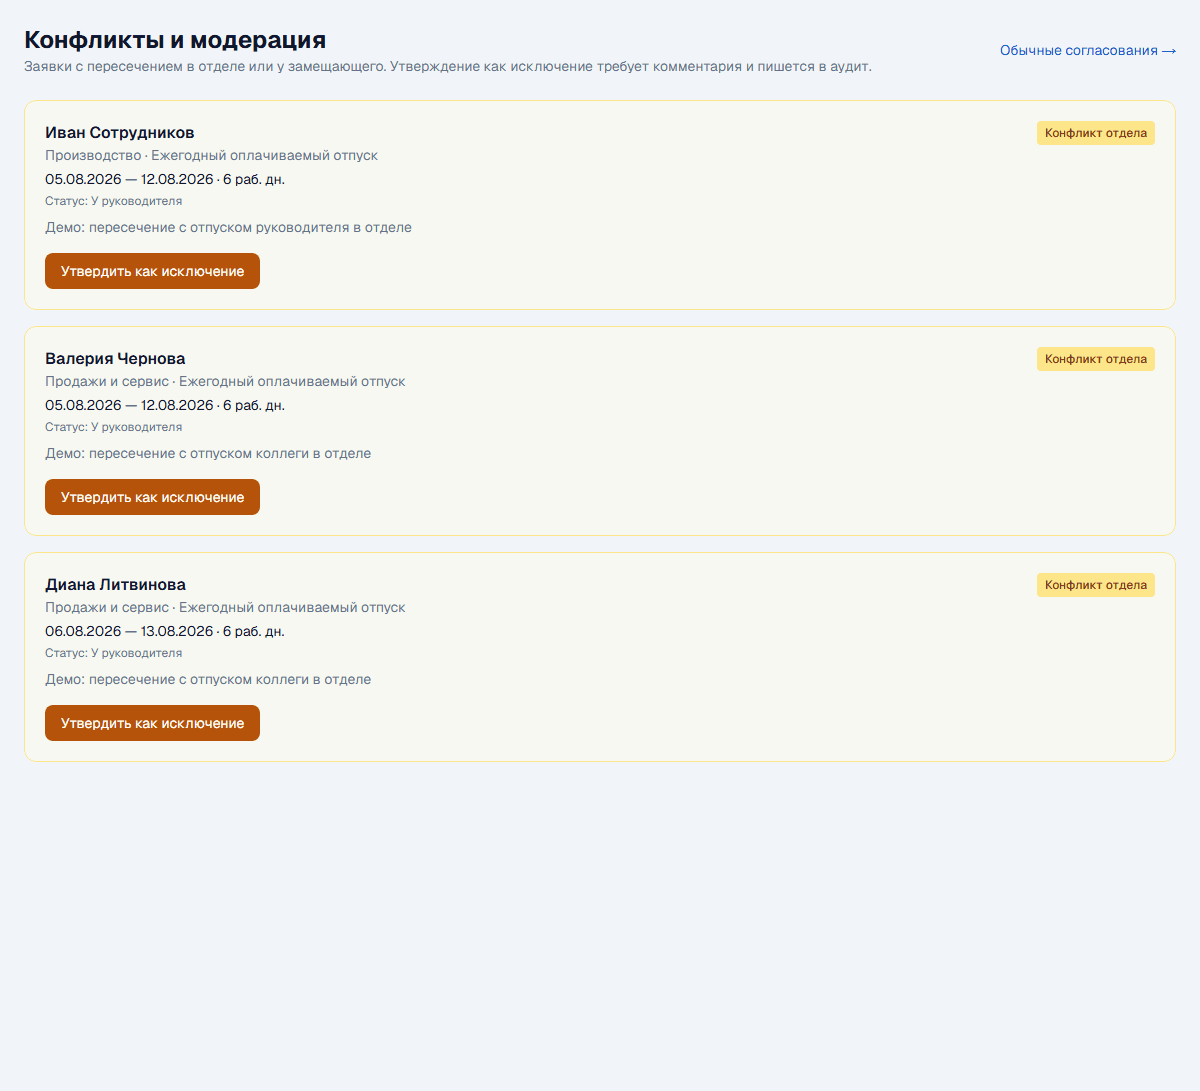The width and height of the screenshot is (1200, 1091).
Task: Approve Валерия Чернова request as exception
Action: (x=152, y=497)
